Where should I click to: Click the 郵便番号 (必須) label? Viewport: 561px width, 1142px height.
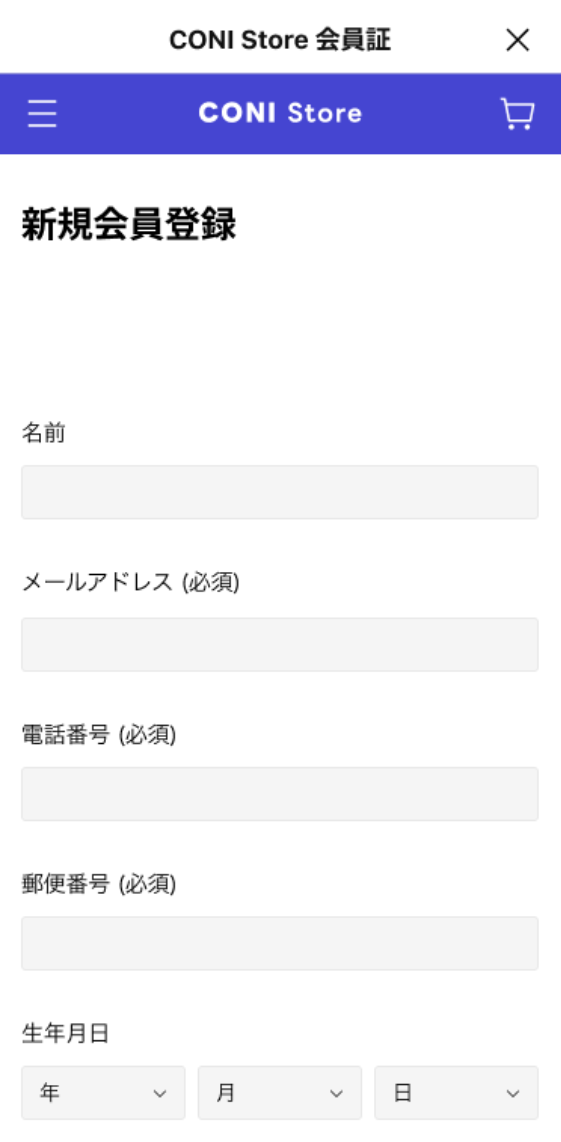[99, 884]
